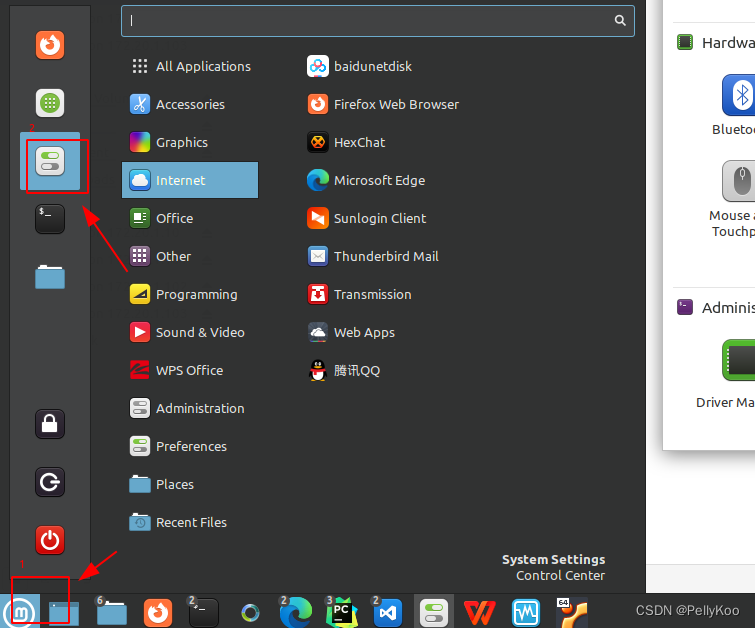Open the file manager group on the taskbar
The width and height of the screenshot is (755, 628).
[x=112, y=613]
